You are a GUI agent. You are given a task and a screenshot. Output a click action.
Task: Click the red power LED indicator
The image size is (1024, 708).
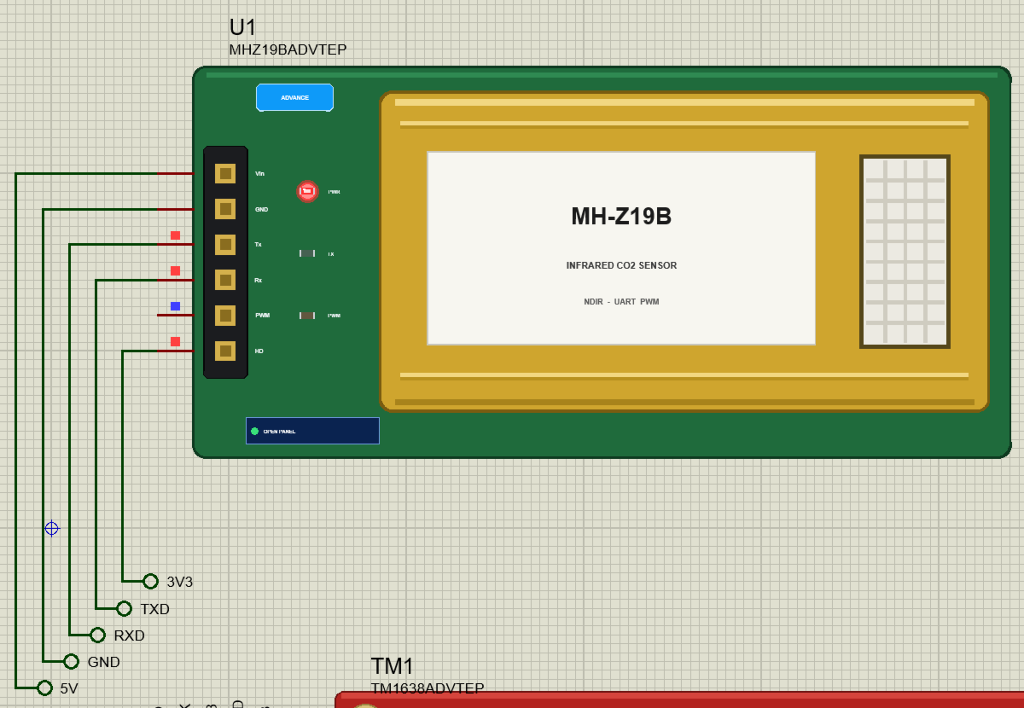point(308,191)
